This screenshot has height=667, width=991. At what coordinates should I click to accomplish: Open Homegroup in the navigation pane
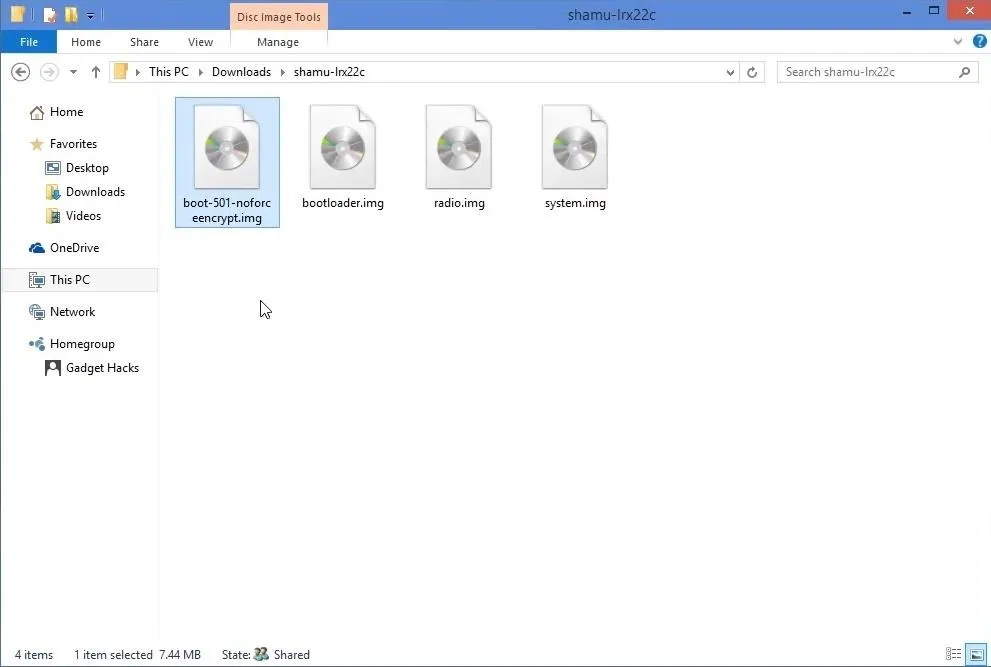[82, 344]
